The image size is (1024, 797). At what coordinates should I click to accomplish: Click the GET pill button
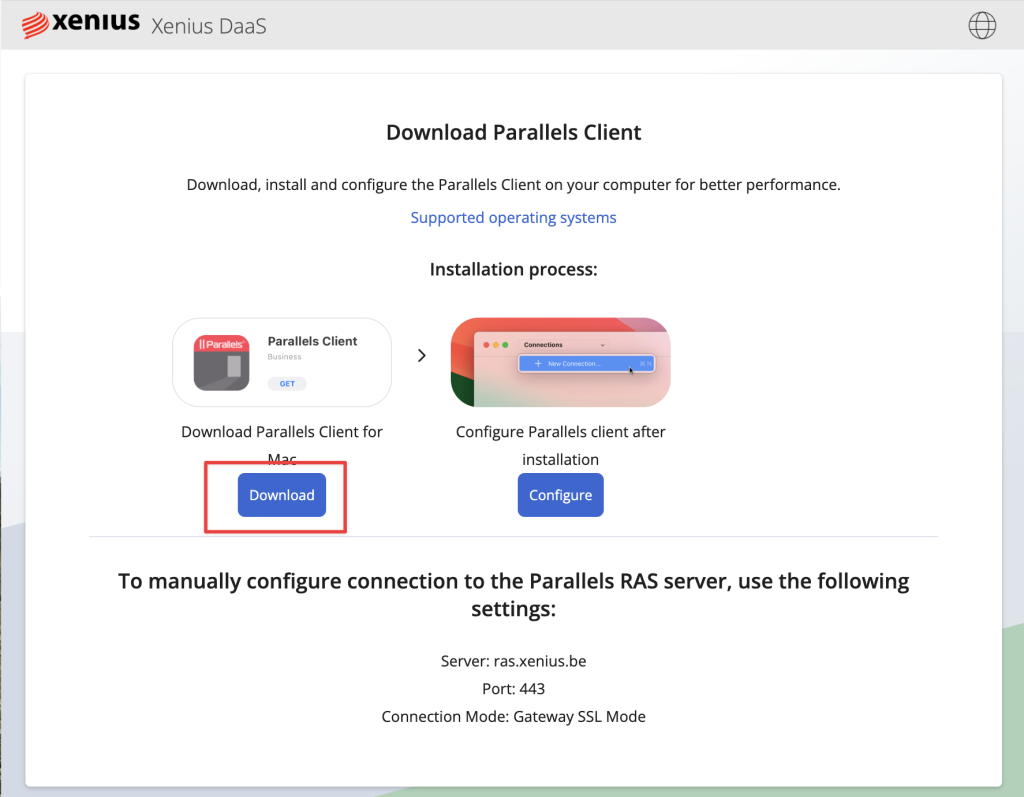(287, 384)
